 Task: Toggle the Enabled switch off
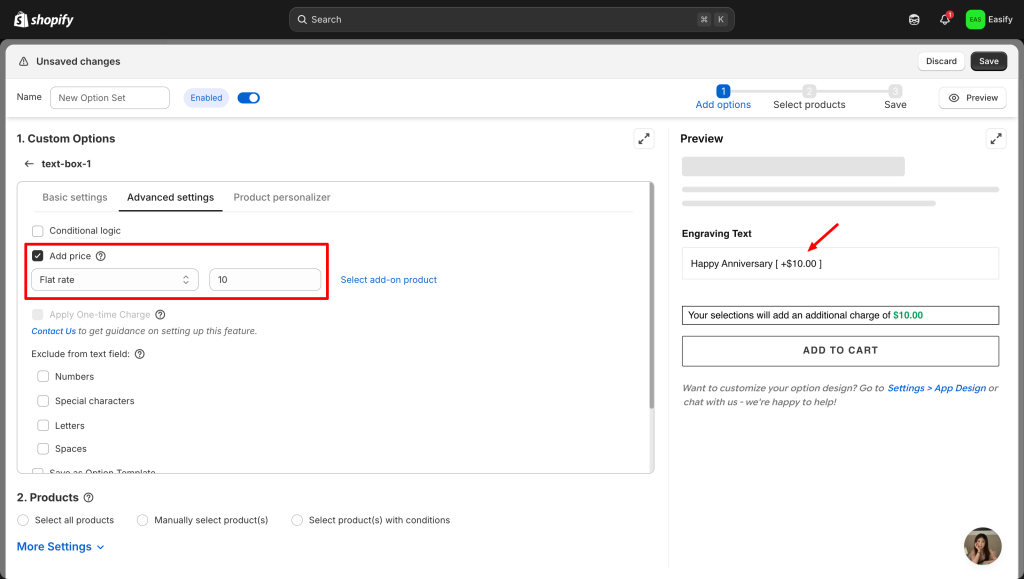(248, 98)
